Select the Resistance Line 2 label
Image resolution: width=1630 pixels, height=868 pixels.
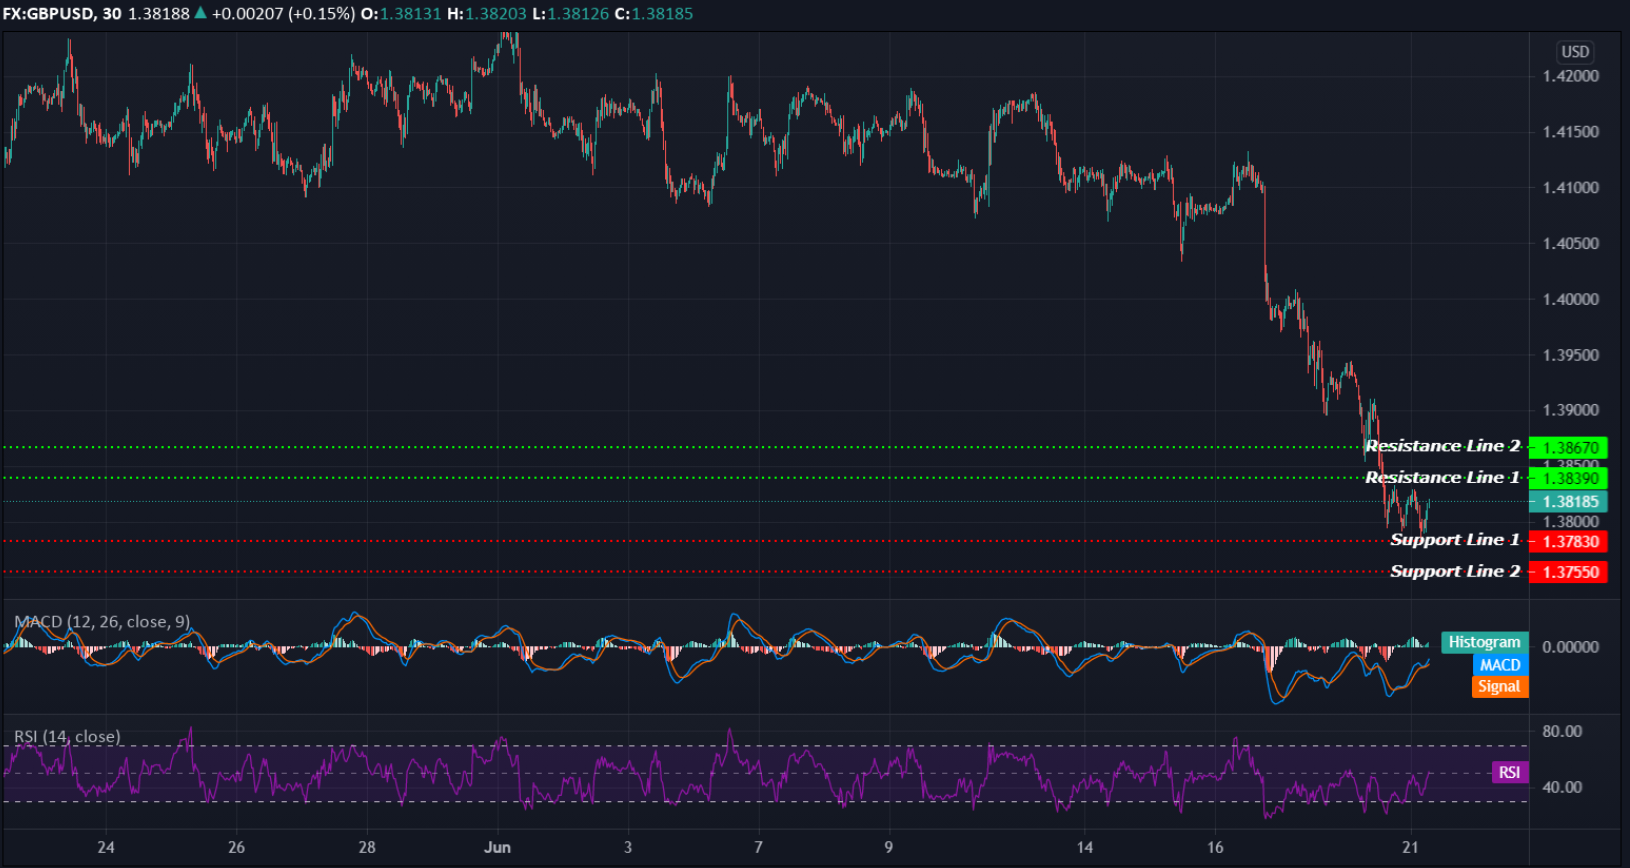click(x=1443, y=446)
